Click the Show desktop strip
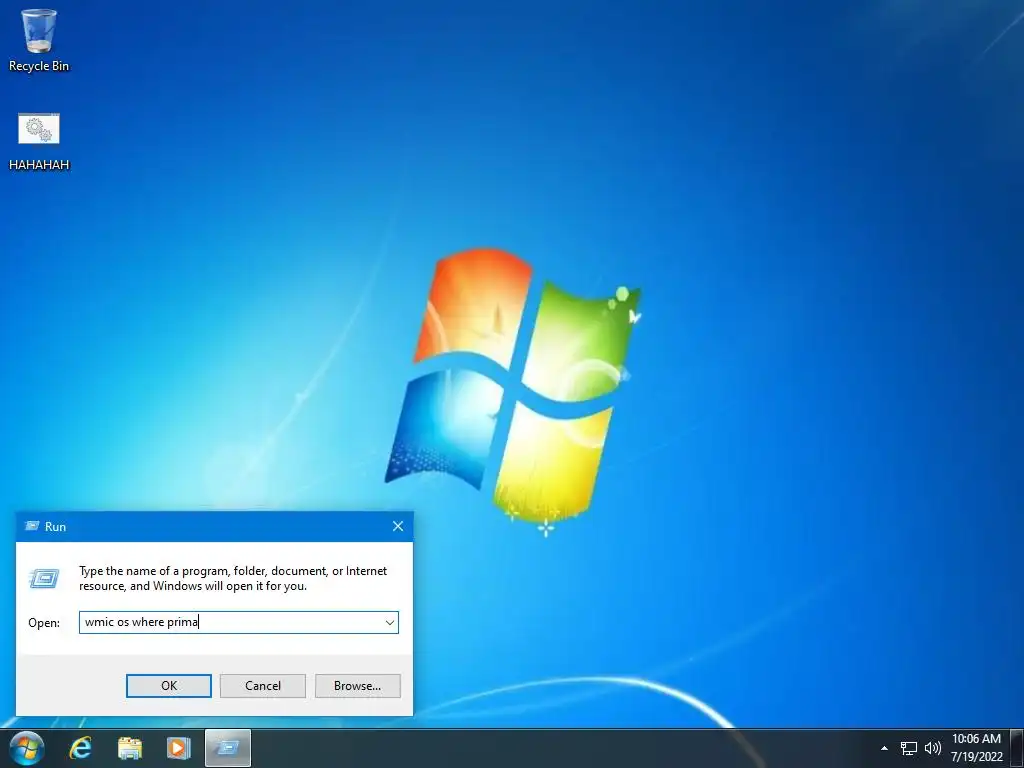This screenshot has width=1024, height=768. point(1017,748)
